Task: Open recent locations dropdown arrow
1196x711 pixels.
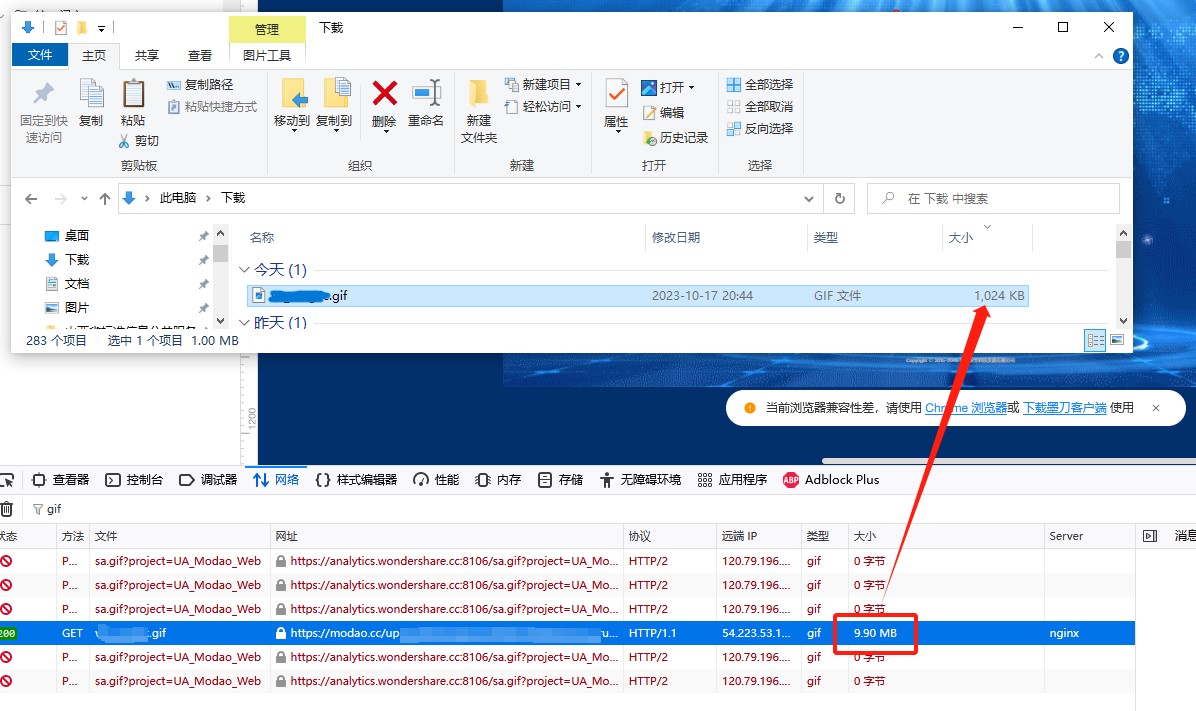Action: click(84, 198)
